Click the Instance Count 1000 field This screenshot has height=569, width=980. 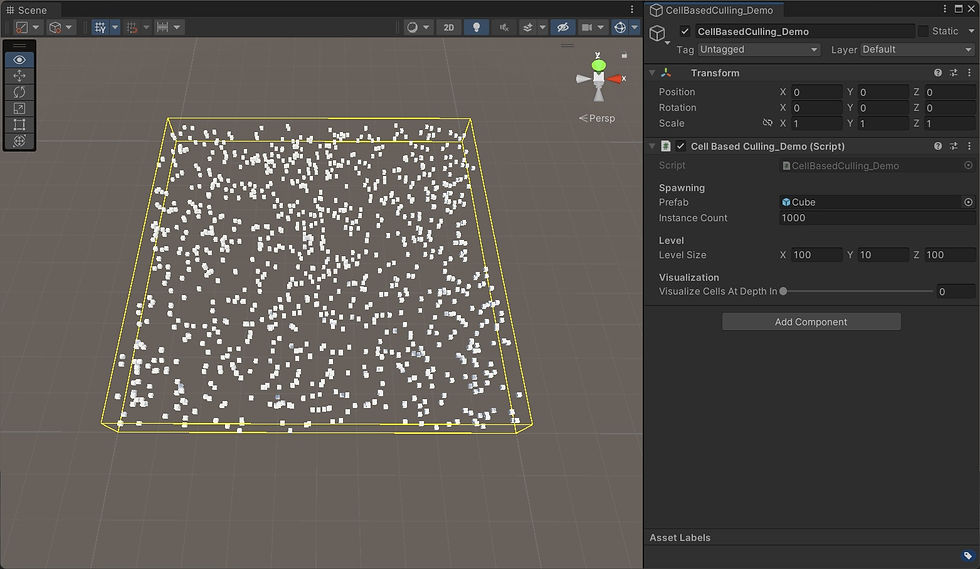click(x=877, y=218)
